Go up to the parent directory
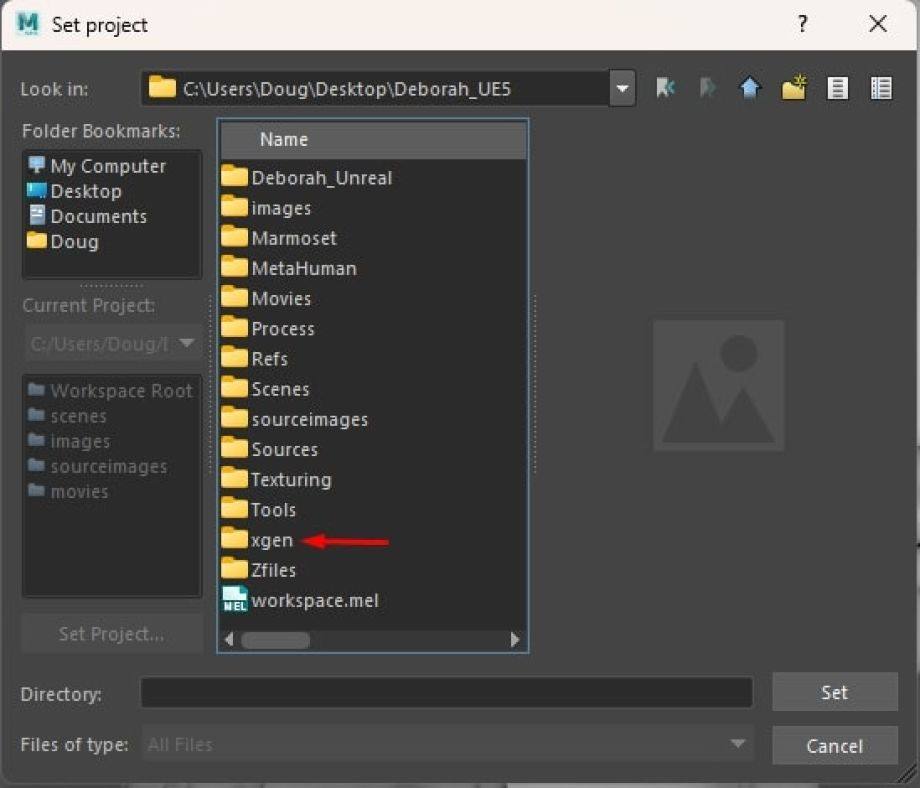Screen dimensions: 920x788 750,88
